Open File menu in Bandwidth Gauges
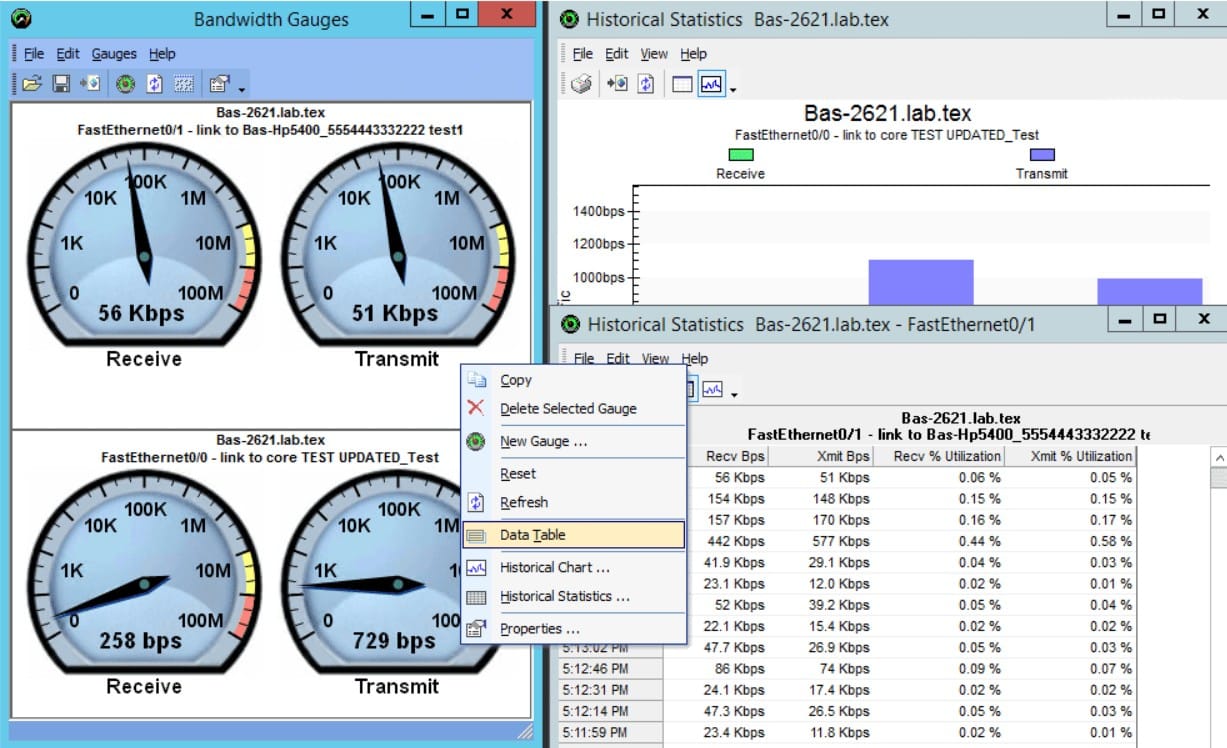 tap(34, 54)
